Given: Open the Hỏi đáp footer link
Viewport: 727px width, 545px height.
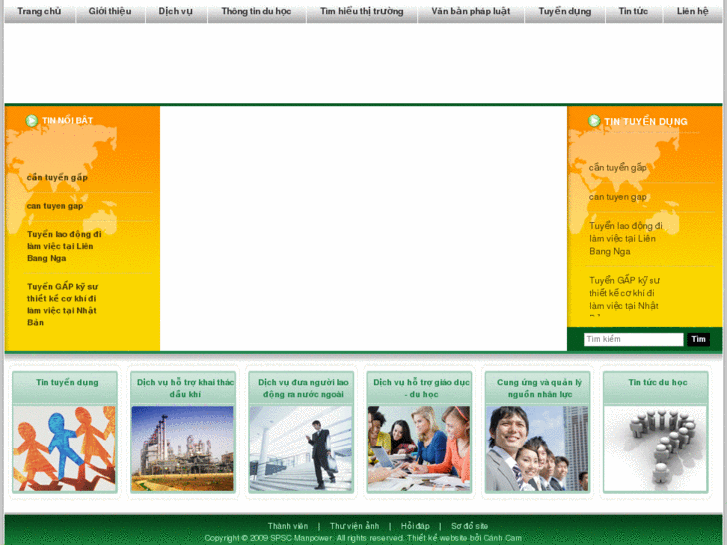Looking at the screenshot, I should 415,526.
